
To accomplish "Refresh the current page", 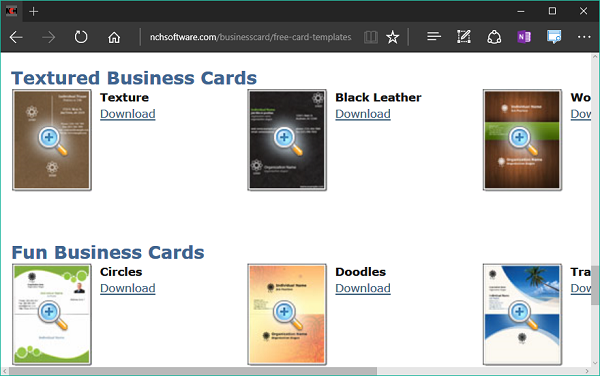I will pyautogui.click(x=81, y=37).
